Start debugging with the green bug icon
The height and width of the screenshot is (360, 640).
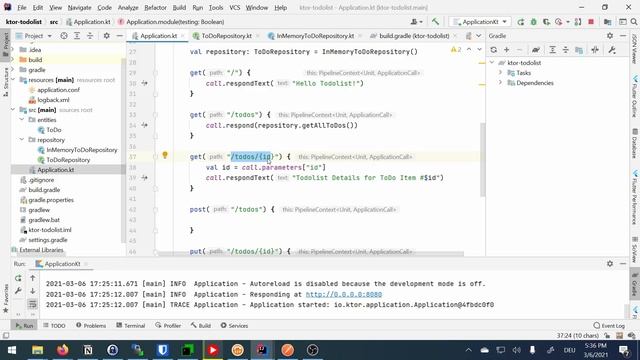tap(533, 22)
